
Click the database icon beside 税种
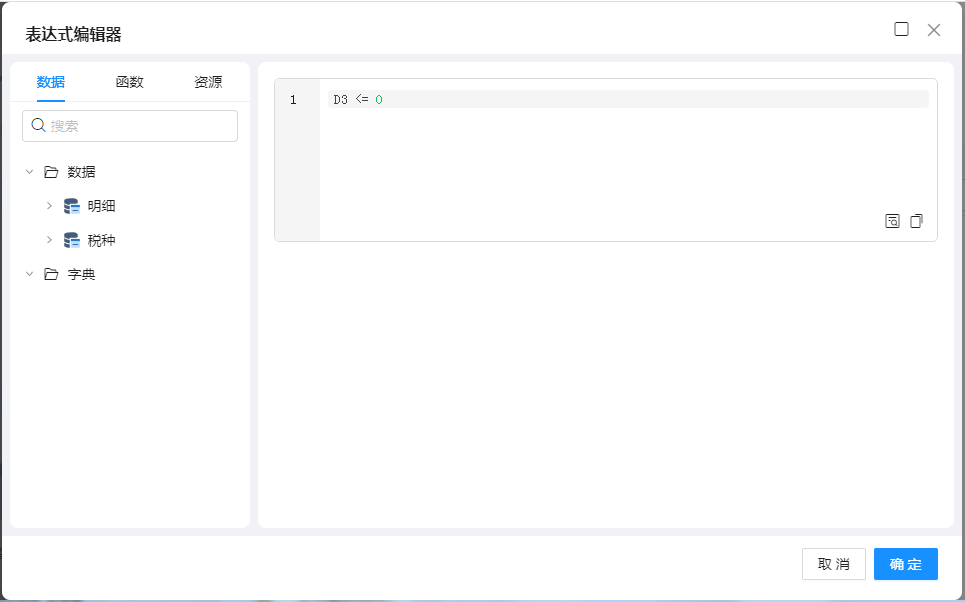[x=72, y=240]
